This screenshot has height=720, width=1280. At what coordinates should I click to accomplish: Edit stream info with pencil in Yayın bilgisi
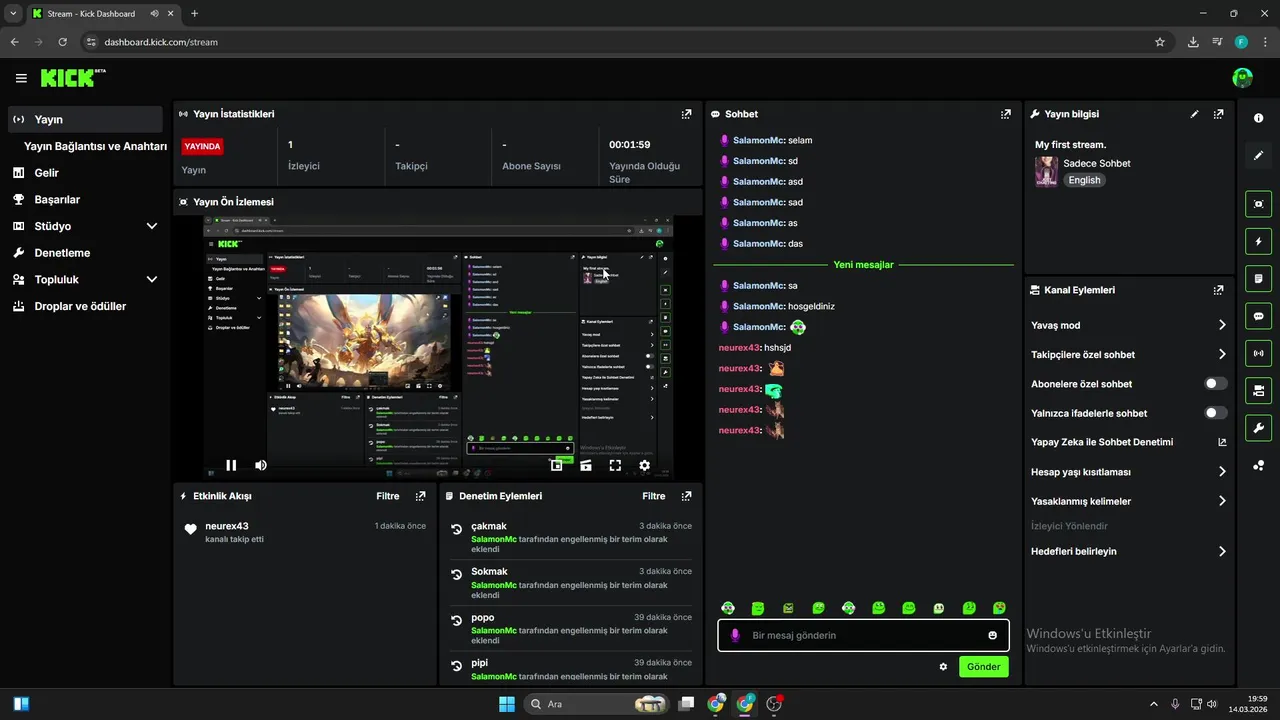tap(1194, 114)
